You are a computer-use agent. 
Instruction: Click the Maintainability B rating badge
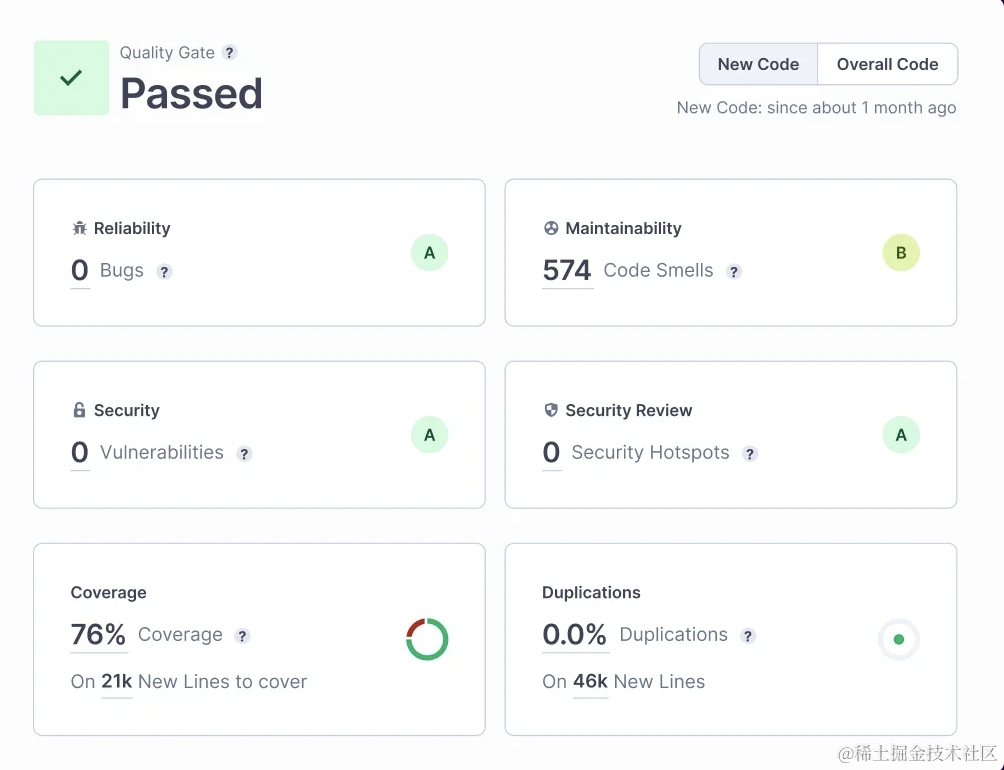[901, 253]
